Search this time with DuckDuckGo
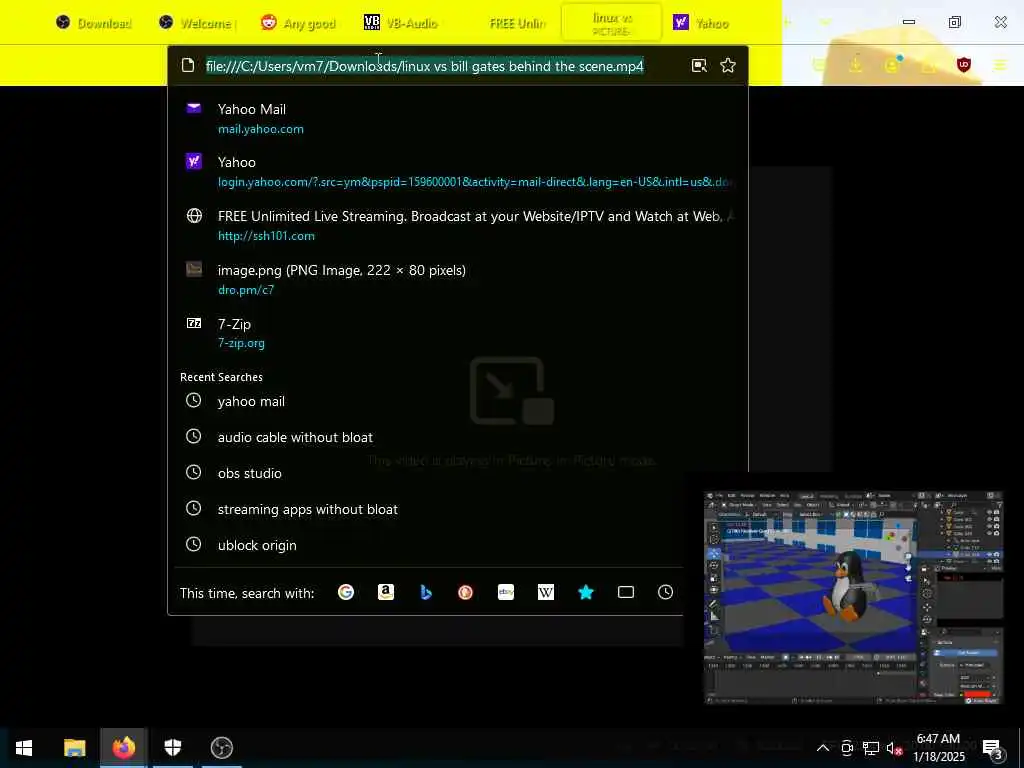 pyautogui.click(x=466, y=592)
